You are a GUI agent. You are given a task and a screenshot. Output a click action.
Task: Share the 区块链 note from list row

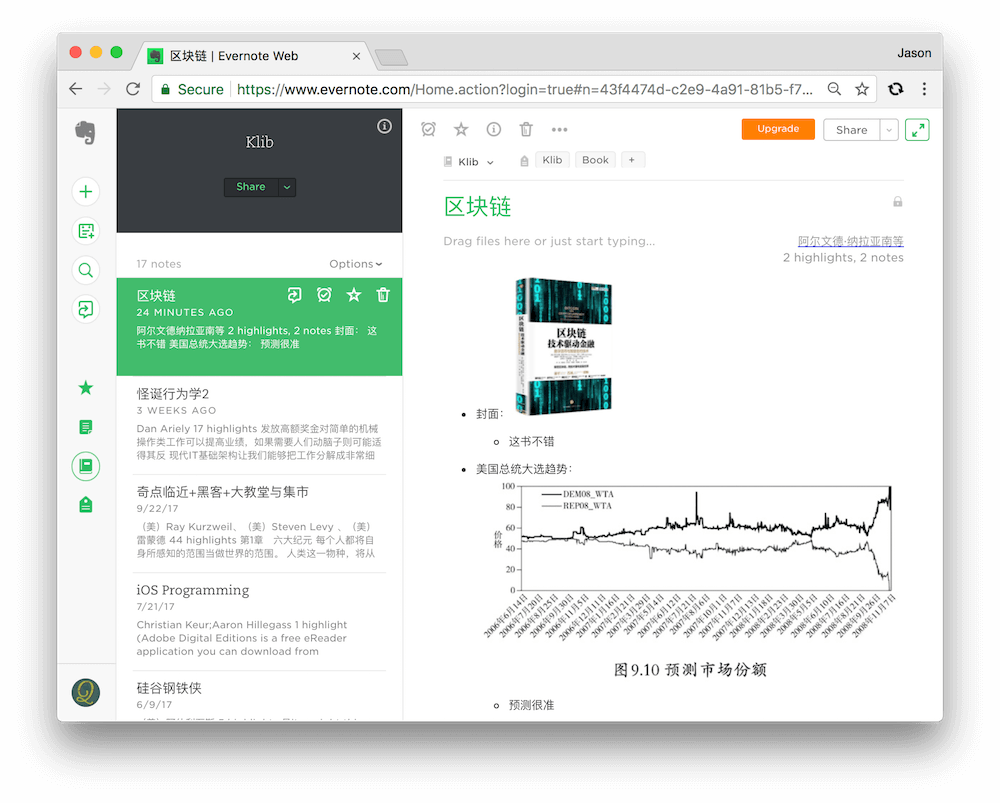pos(294,295)
